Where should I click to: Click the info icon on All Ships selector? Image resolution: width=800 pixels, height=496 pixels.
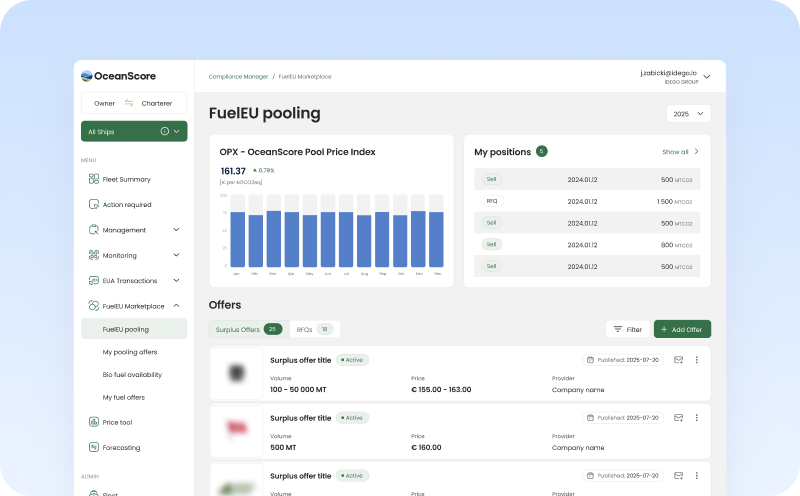pyautogui.click(x=164, y=131)
